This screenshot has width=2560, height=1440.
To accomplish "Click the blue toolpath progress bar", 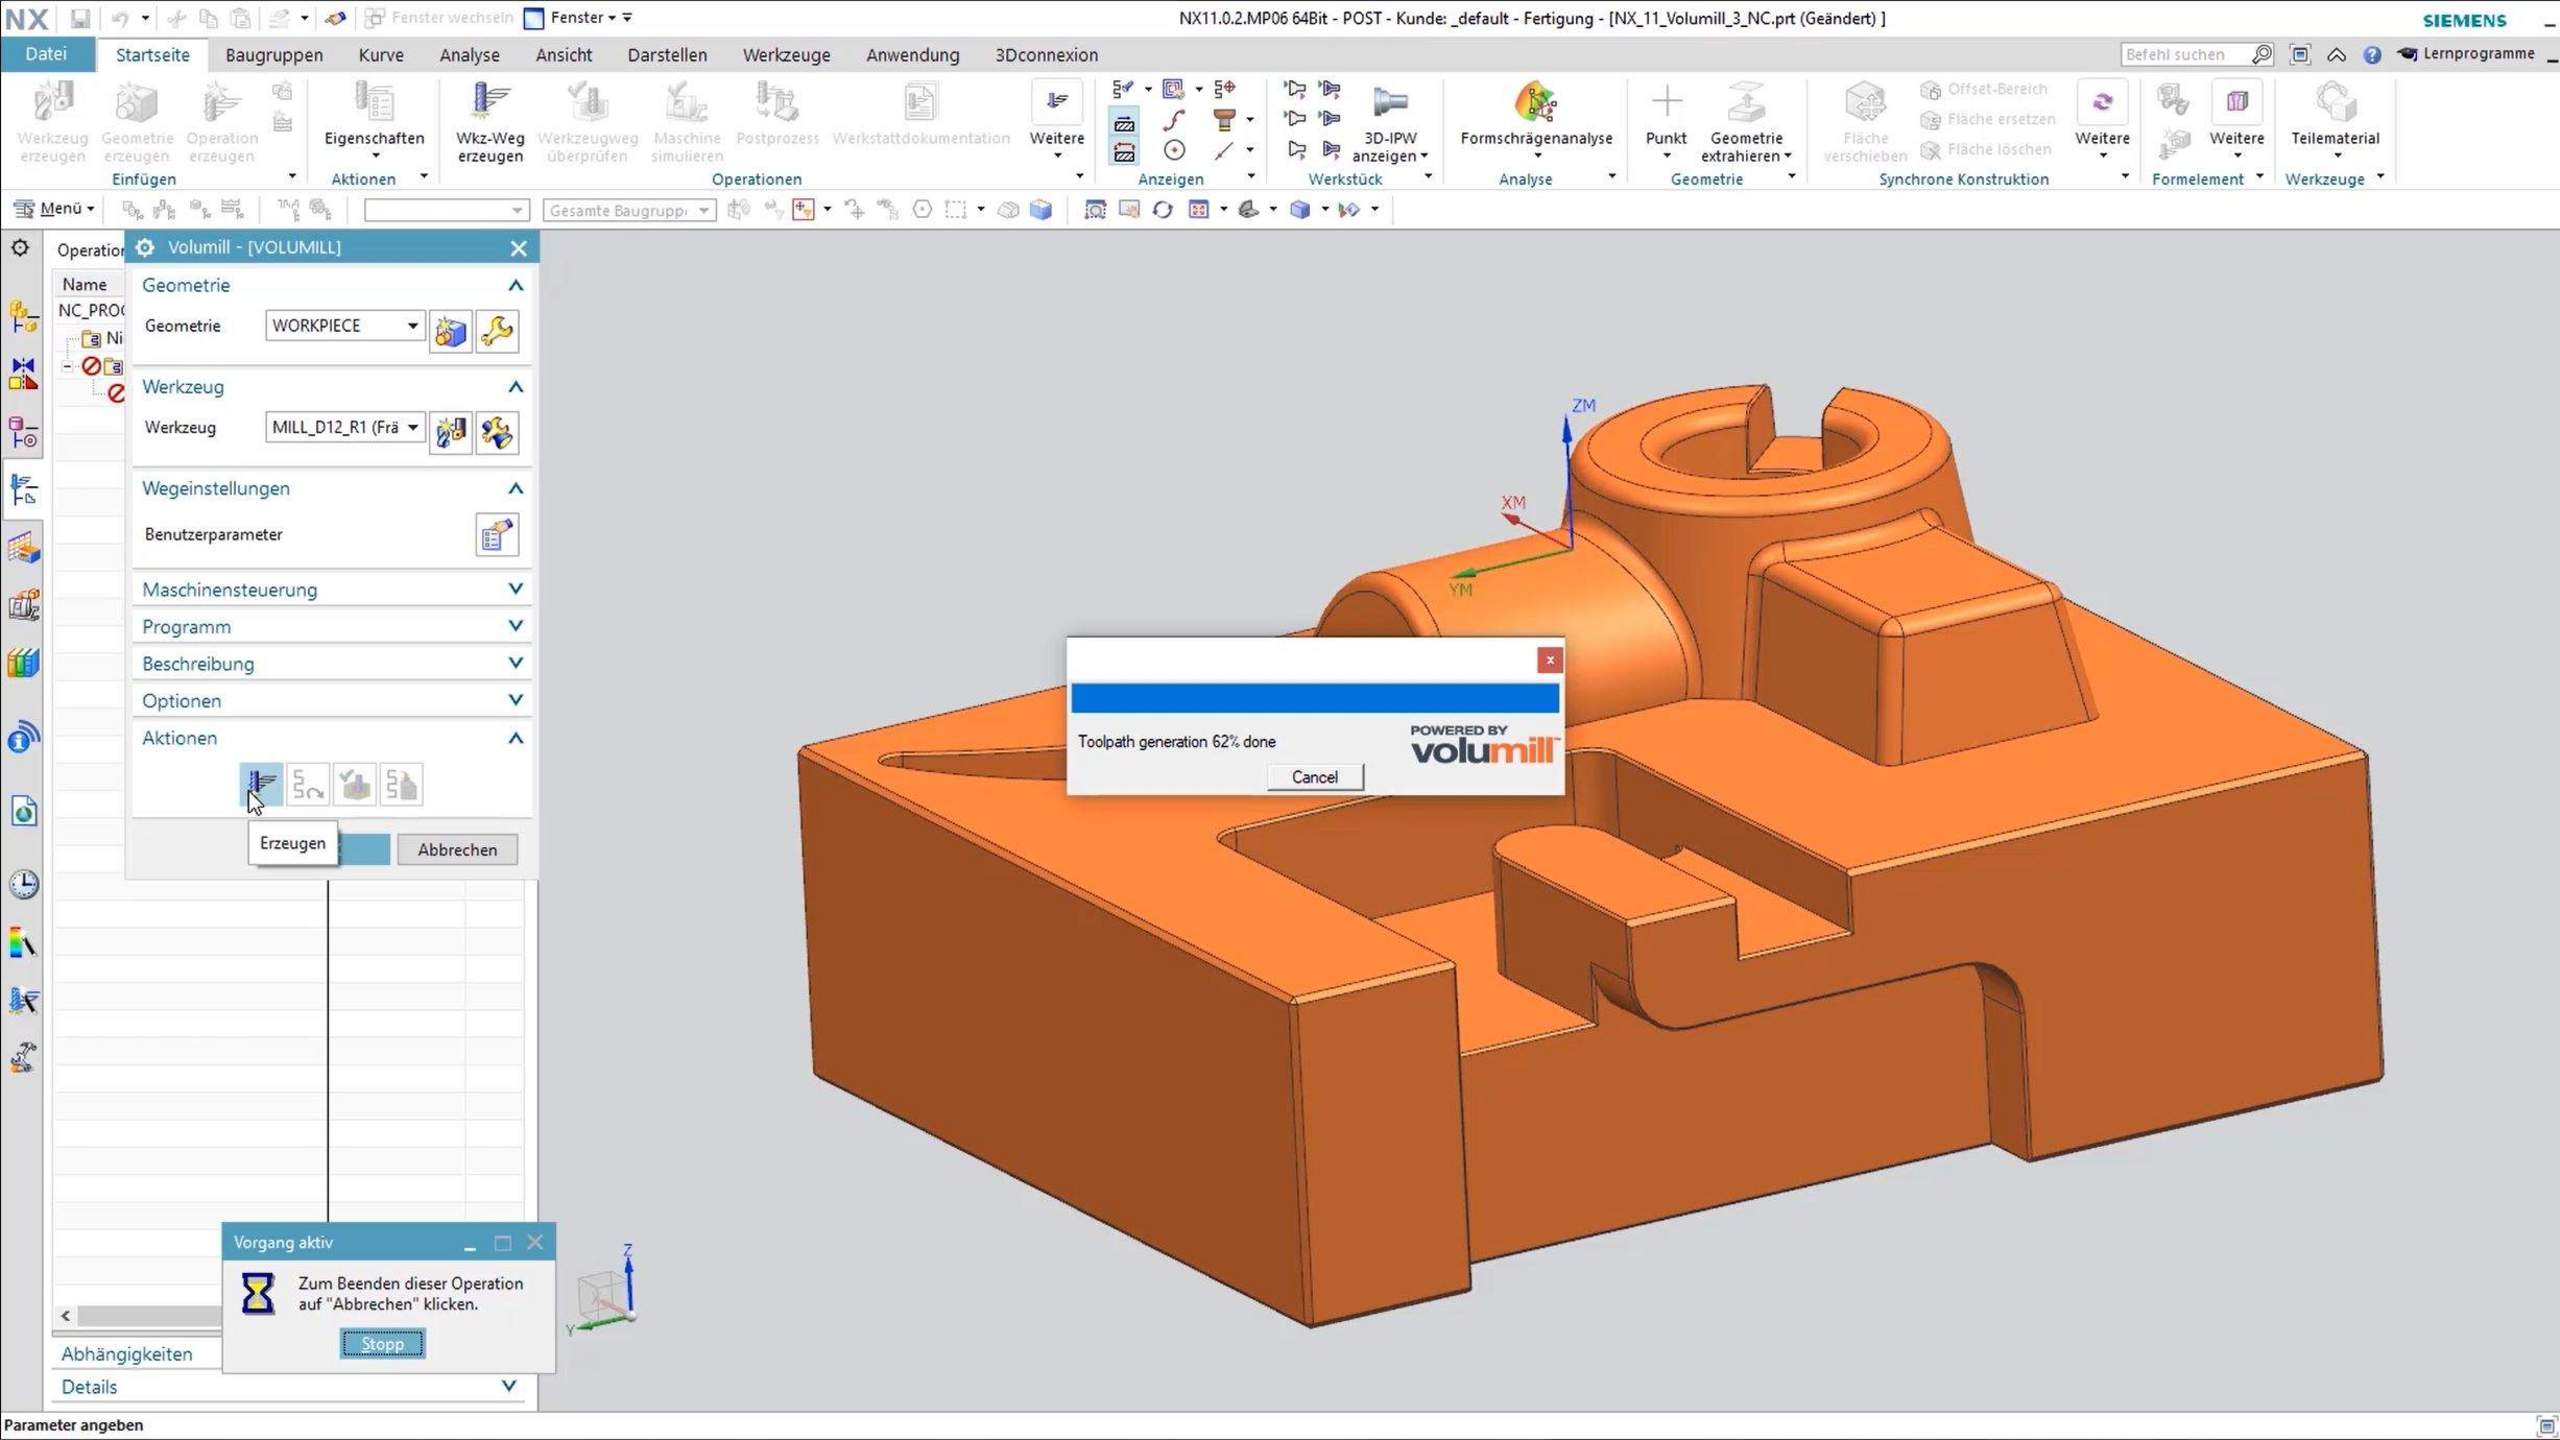I will click(x=1314, y=698).
